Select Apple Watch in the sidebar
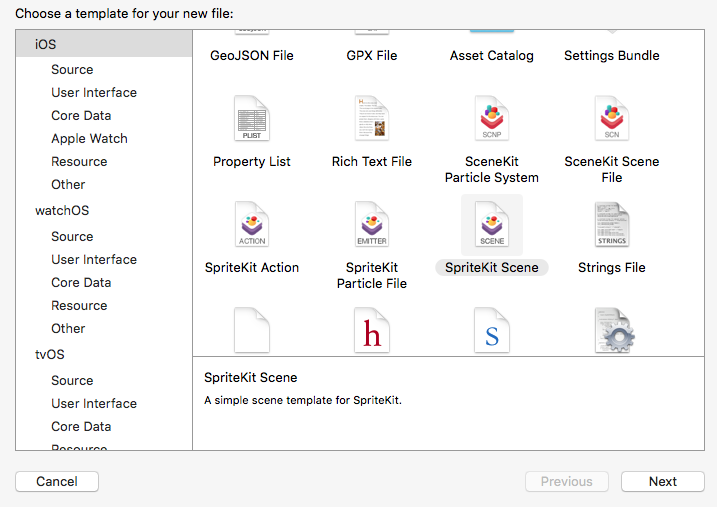The height and width of the screenshot is (507, 717). [89, 139]
